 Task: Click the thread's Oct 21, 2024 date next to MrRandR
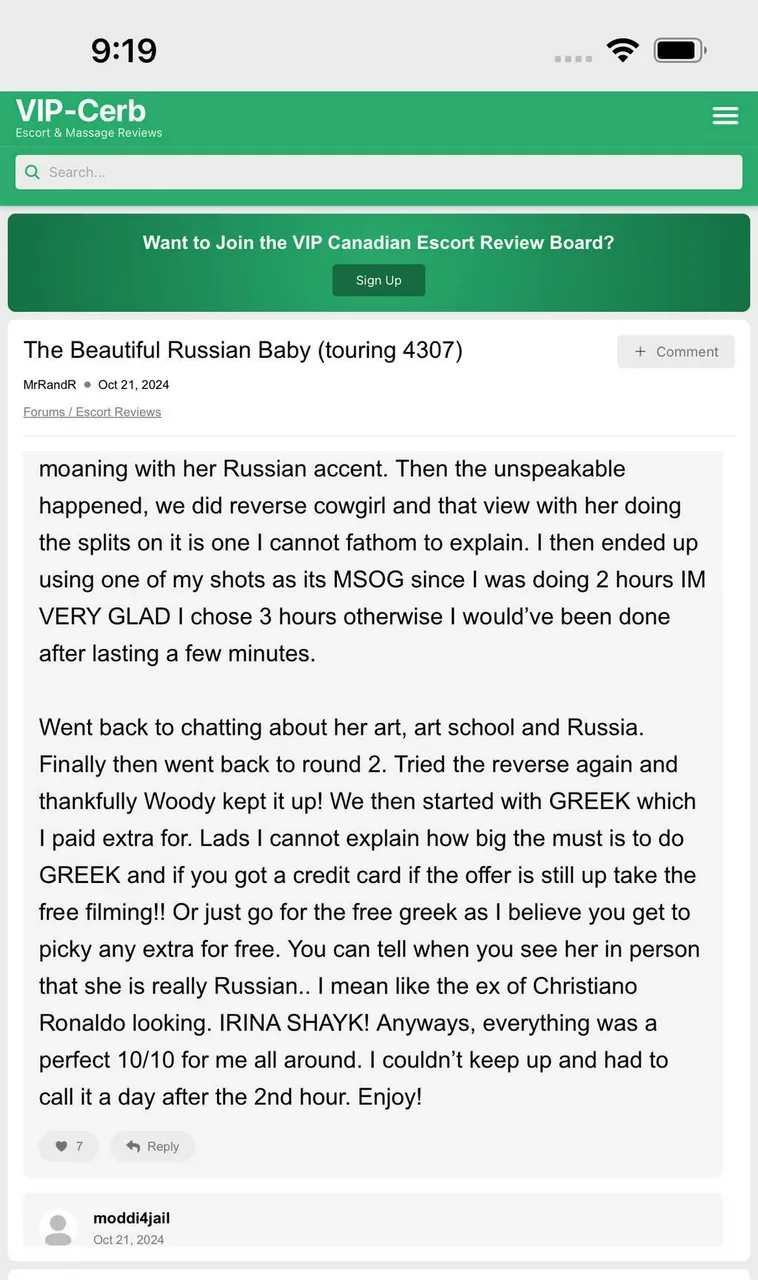click(133, 385)
